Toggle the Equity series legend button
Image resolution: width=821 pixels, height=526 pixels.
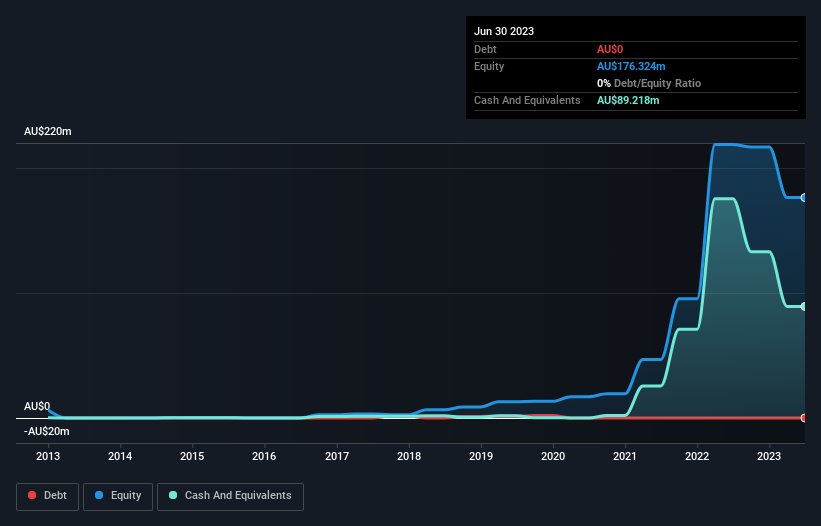pyautogui.click(x=118, y=496)
